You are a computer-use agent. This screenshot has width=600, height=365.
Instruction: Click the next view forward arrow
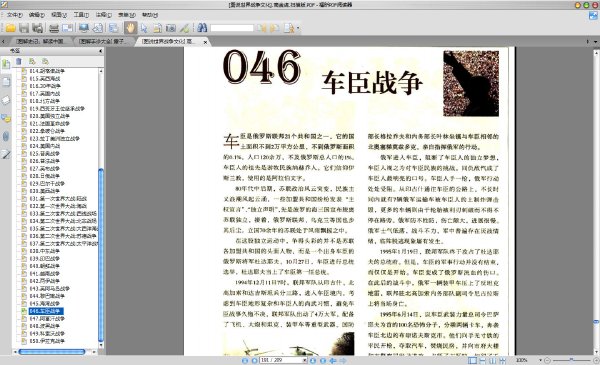point(343,361)
